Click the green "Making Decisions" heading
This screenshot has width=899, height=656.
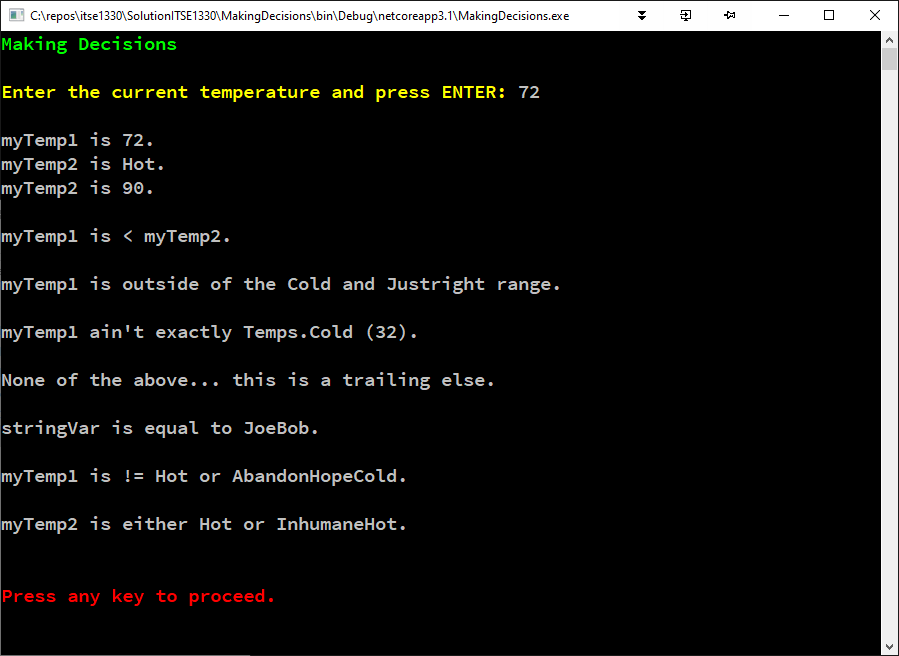point(89,44)
